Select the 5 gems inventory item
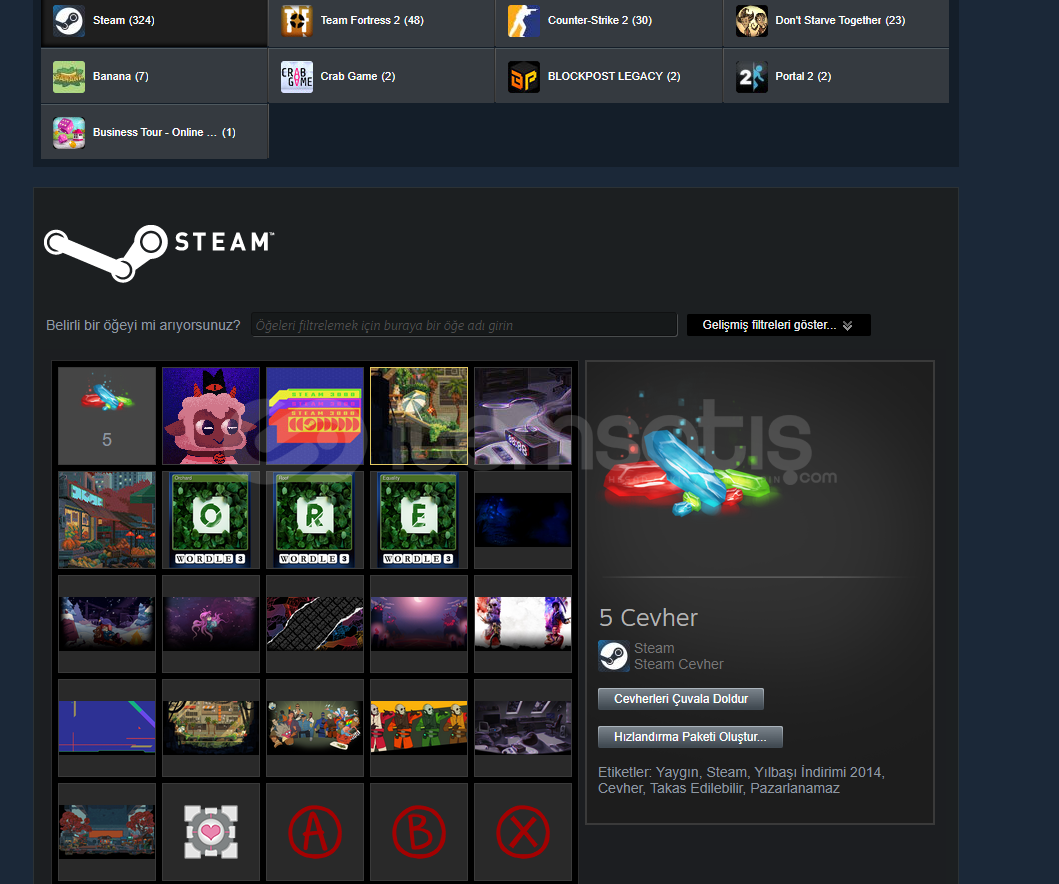Image resolution: width=1059 pixels, height=884 pixels. [107, 416]
